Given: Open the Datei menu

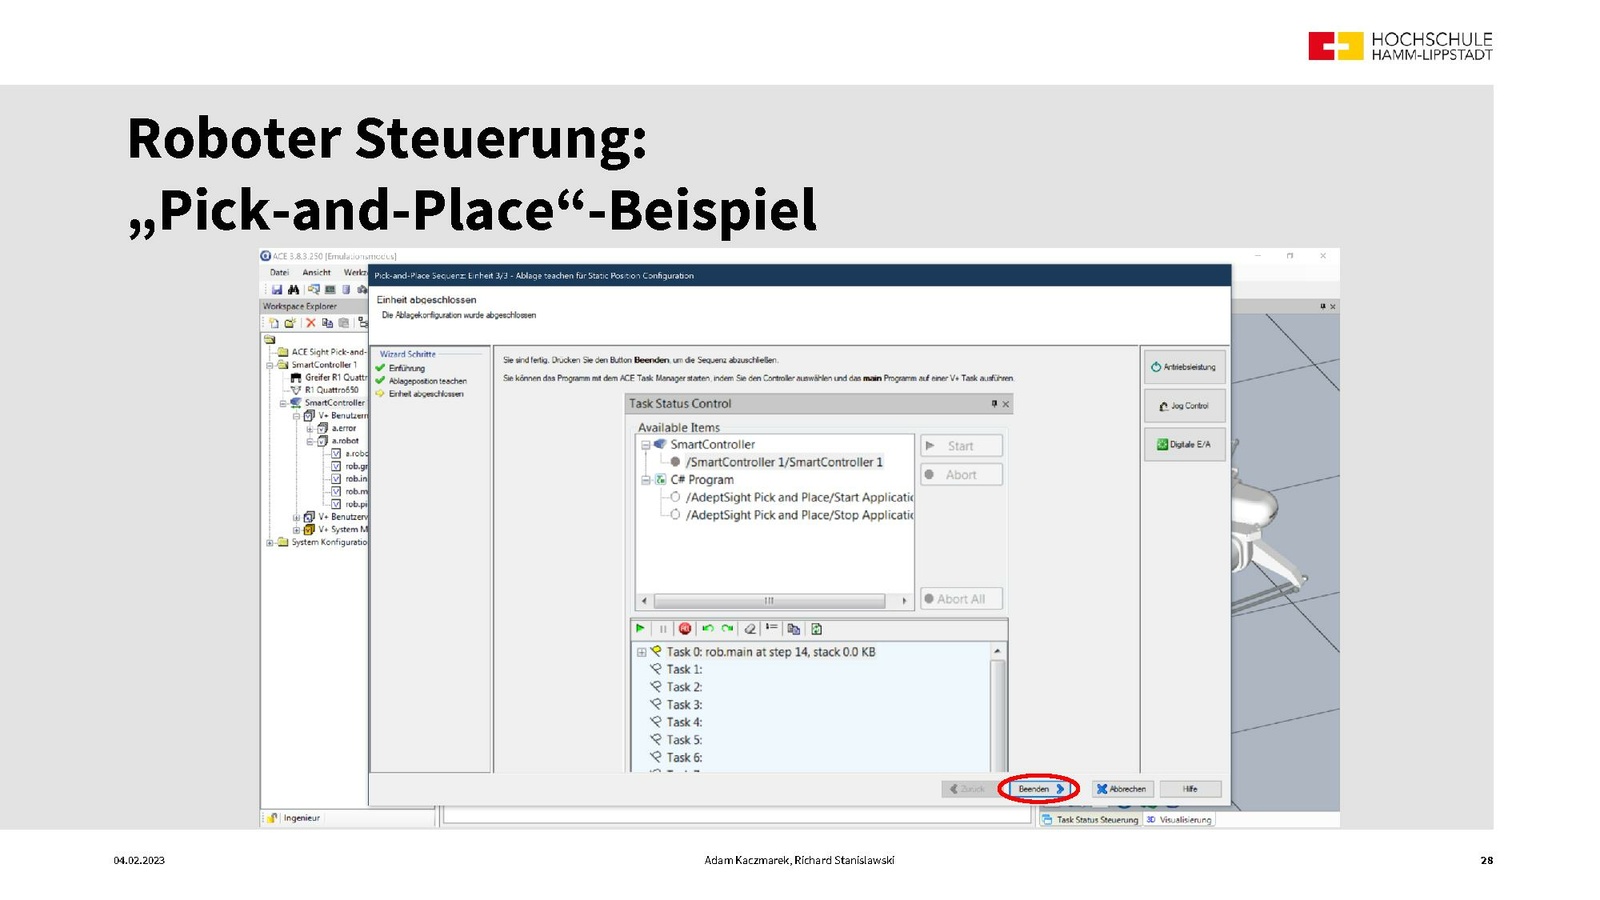Looking at the screenshot, I should tap(279, 272).
